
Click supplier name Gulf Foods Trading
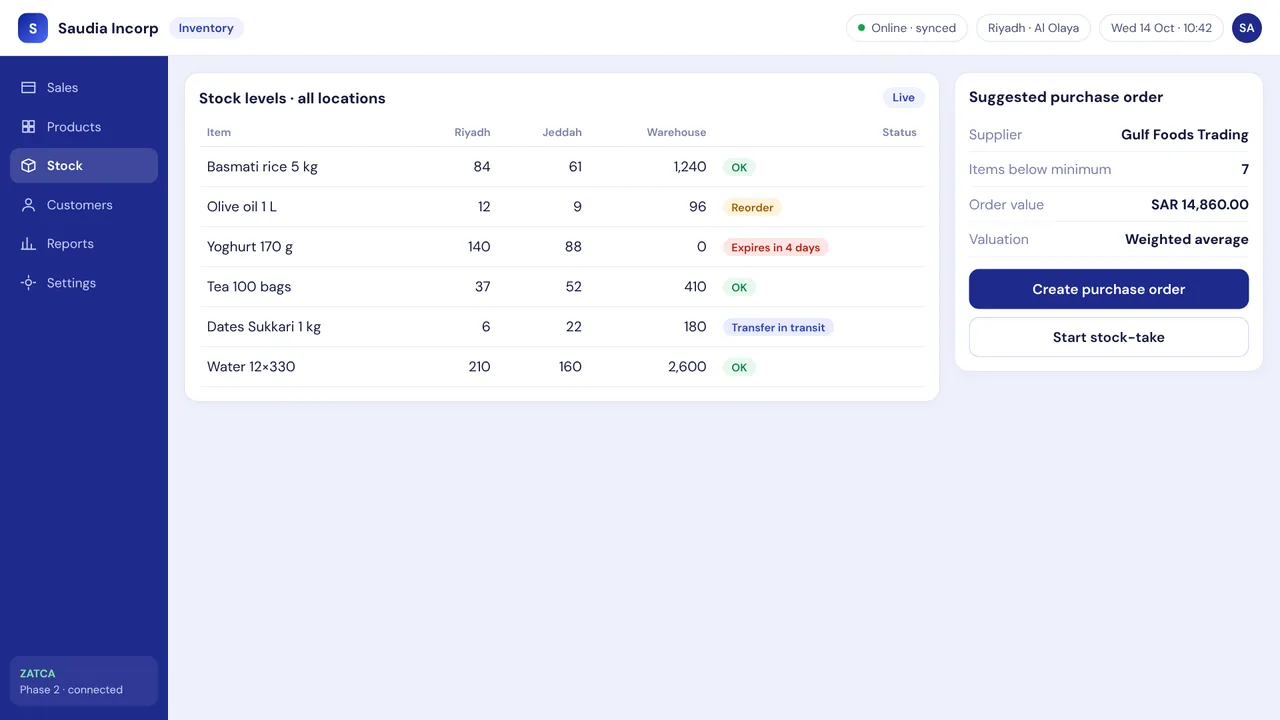click(x=1185, y=135)
